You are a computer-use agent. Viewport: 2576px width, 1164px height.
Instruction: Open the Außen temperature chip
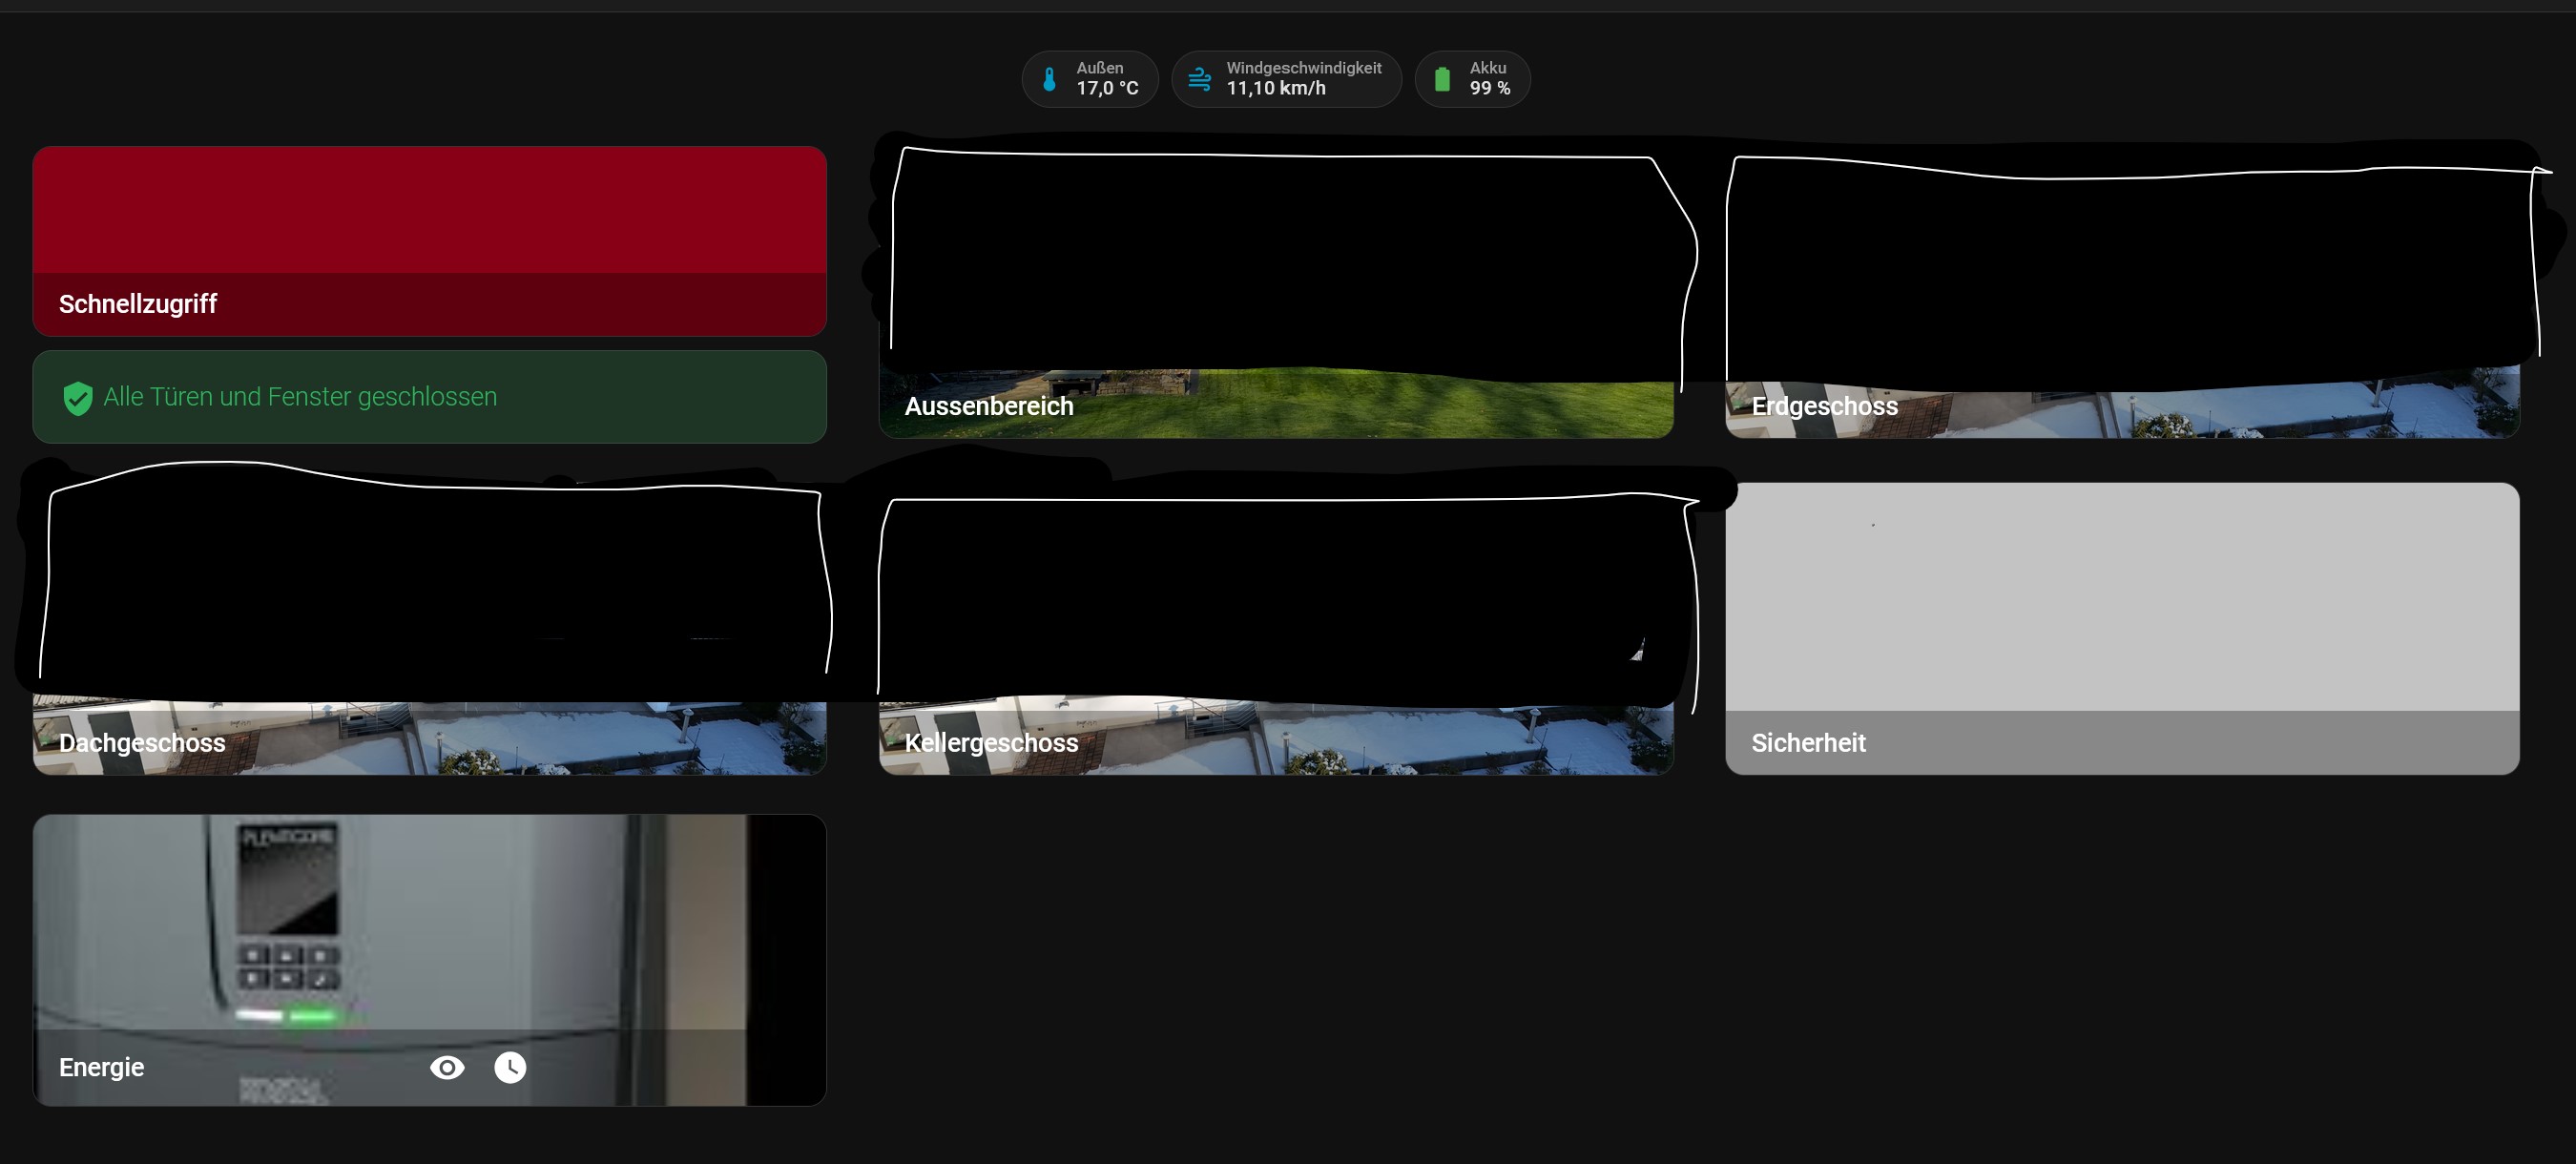[x=1090, y=79]
